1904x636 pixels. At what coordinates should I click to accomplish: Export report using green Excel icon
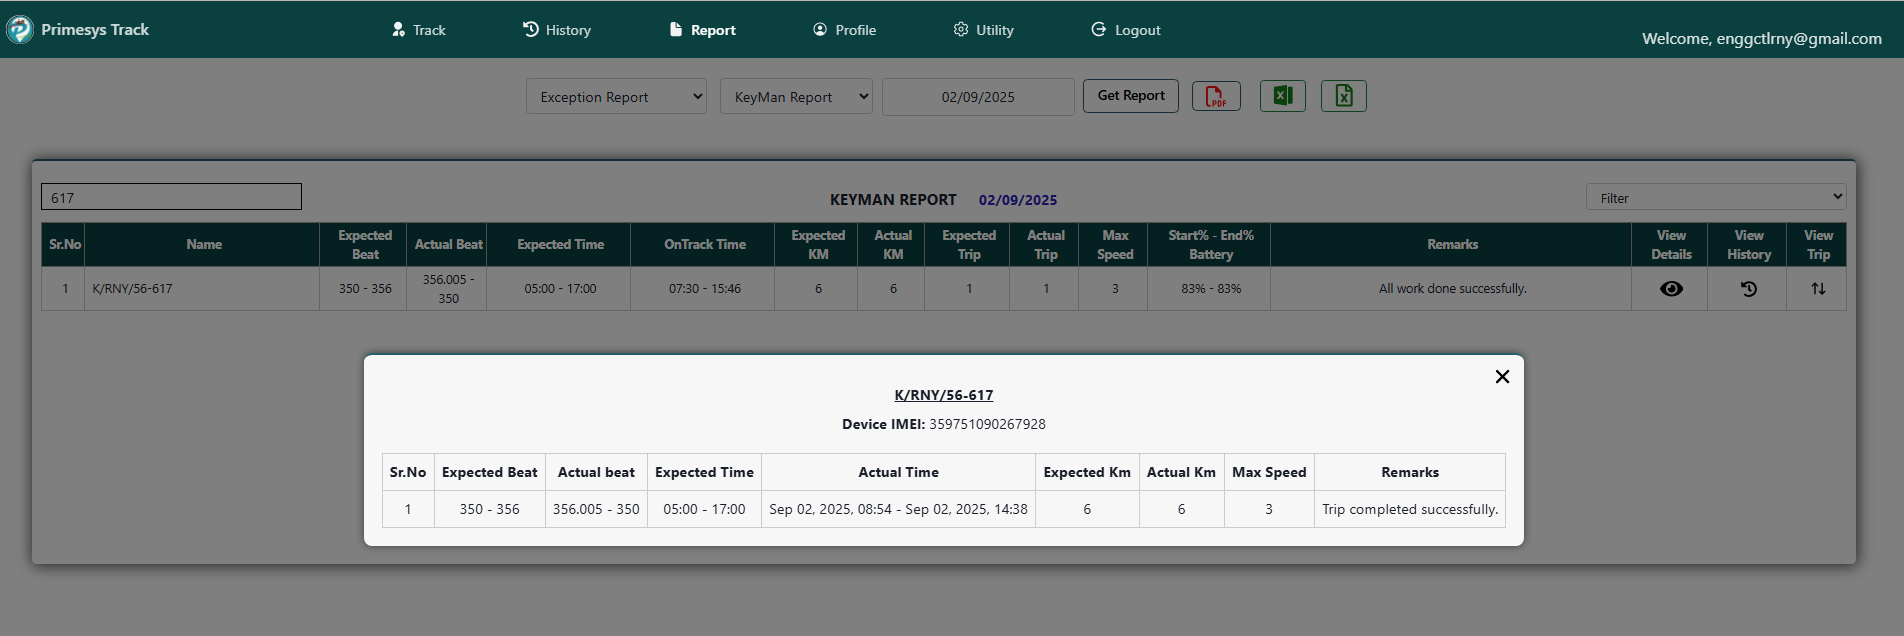click(x=1282, y=96)
